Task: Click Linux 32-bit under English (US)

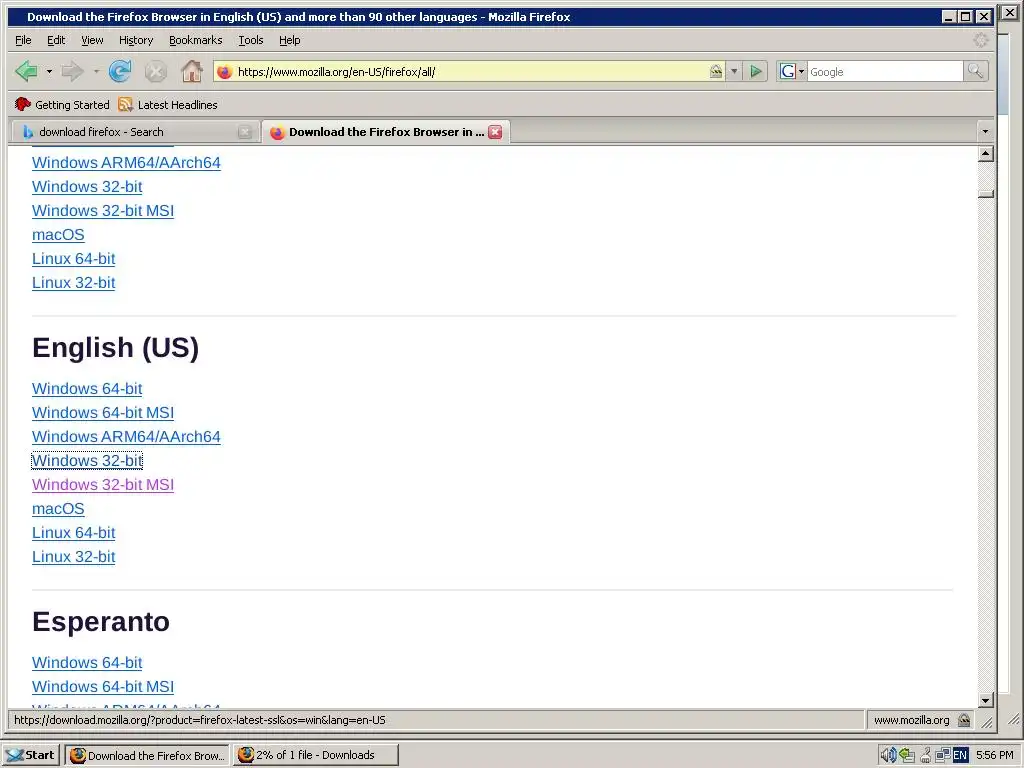Action: click(74, 557)
